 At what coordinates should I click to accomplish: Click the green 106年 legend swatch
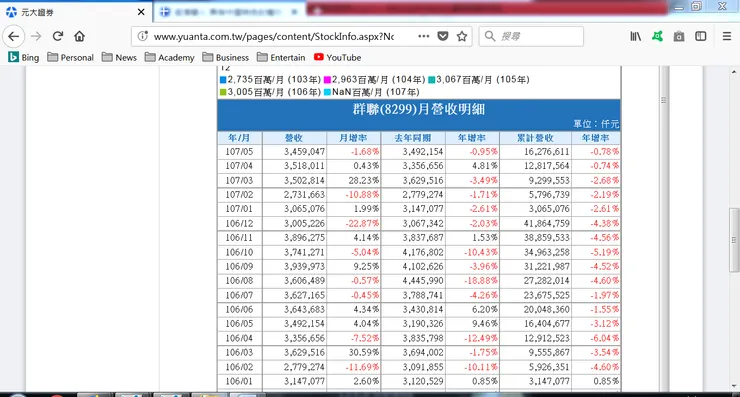[x=223, y=92]
